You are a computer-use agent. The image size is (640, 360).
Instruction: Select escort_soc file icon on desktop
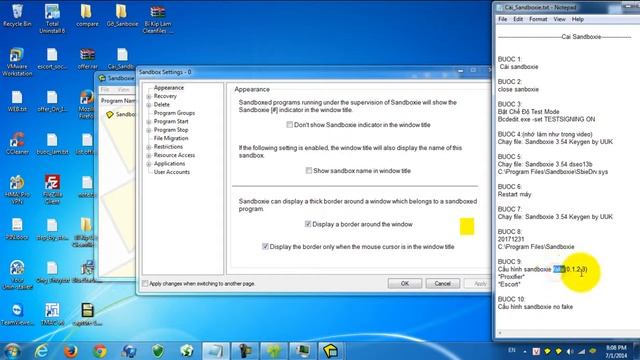pos(52,59)
